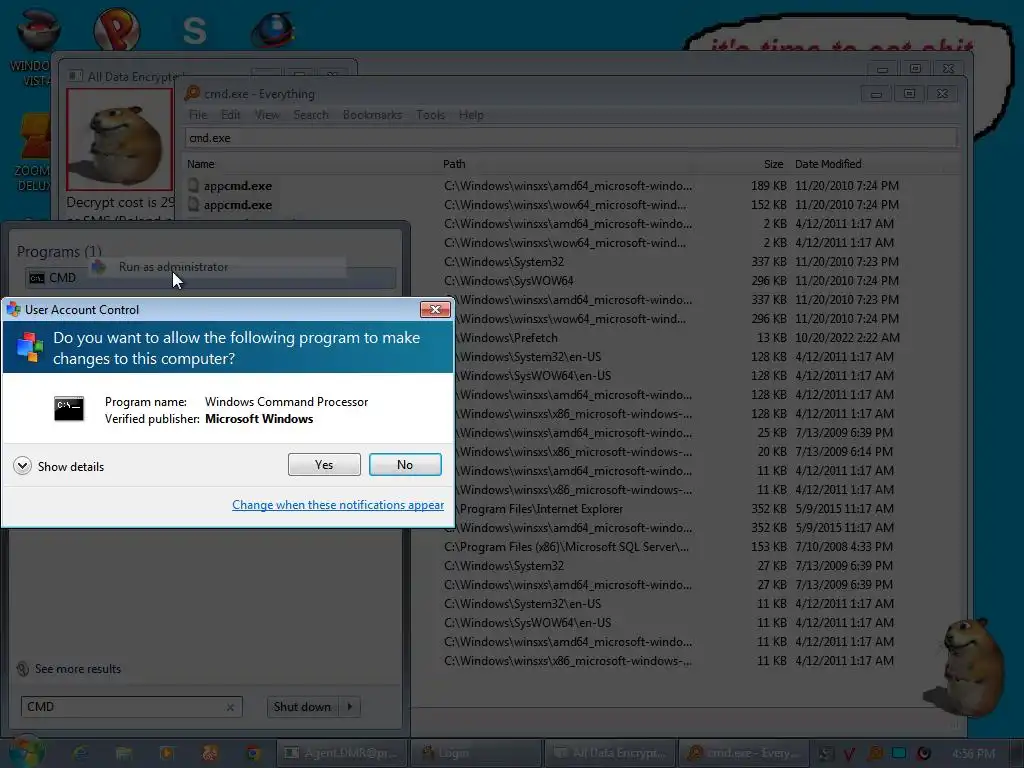Click the Everything magnifier title bar icon
Viewport: 1024px width, 768px height.
click(x=193, y=93)
